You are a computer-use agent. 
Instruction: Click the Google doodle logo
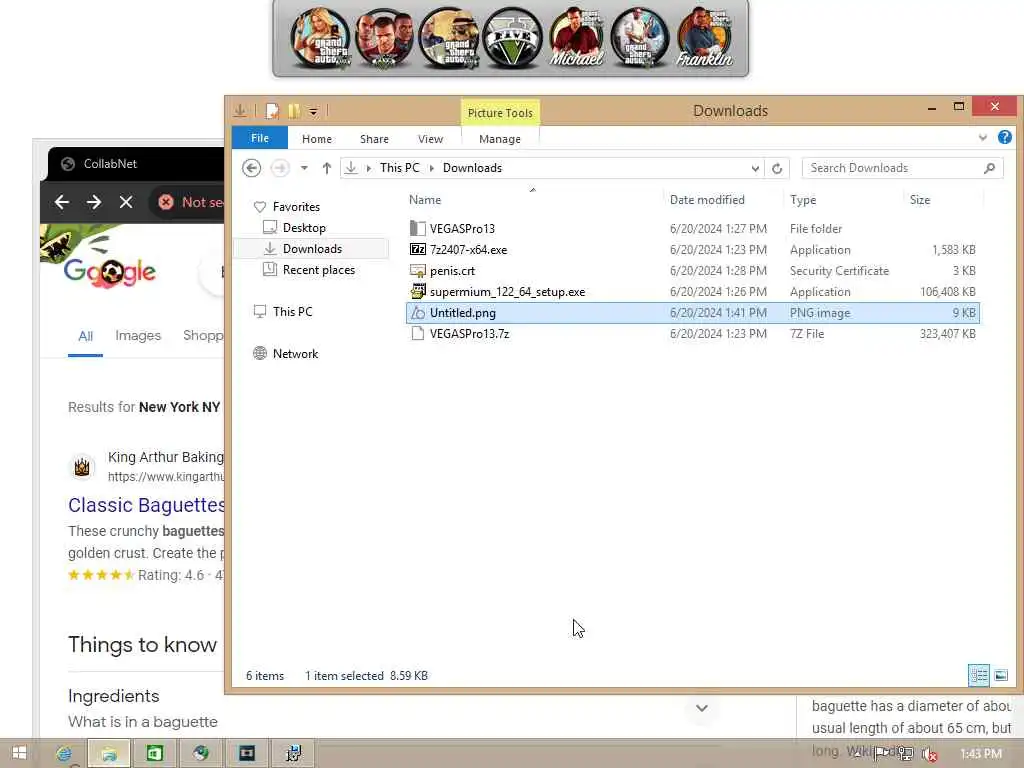coord(109,271)
